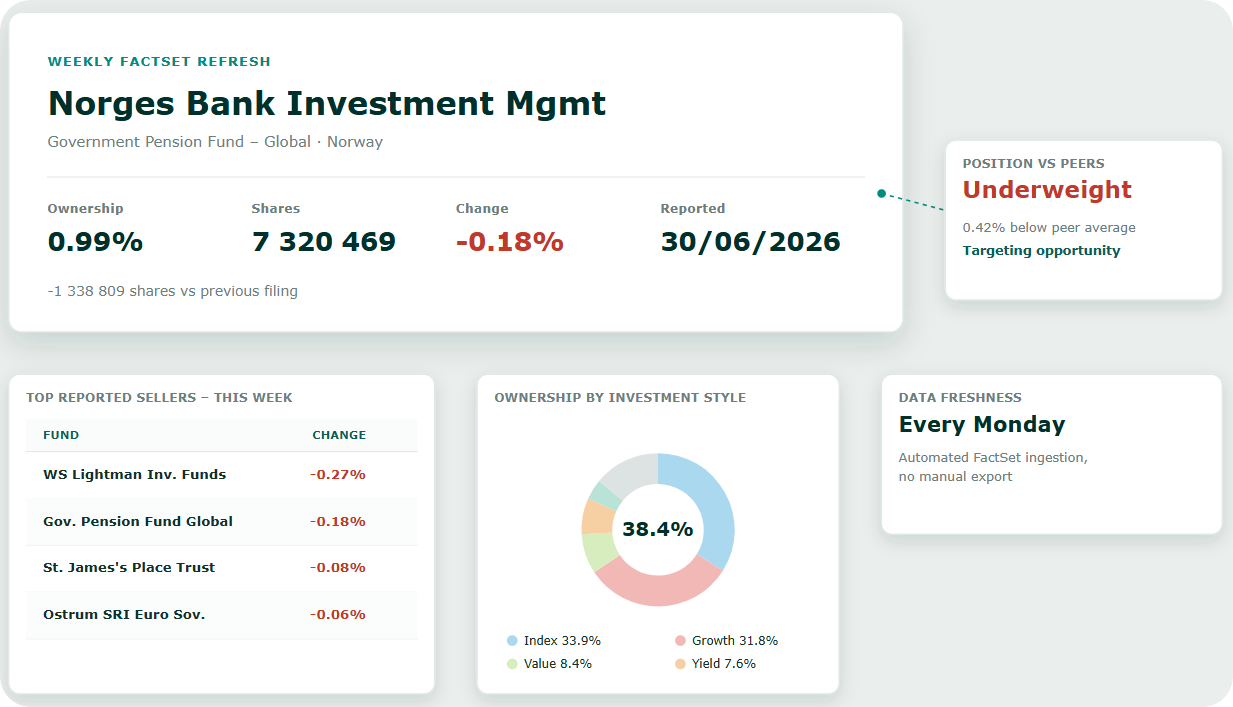Click the -0.18% value in sellers table
Viewport: 1233px width, 707px height.
pyautogui.click(x=337, y=522)
